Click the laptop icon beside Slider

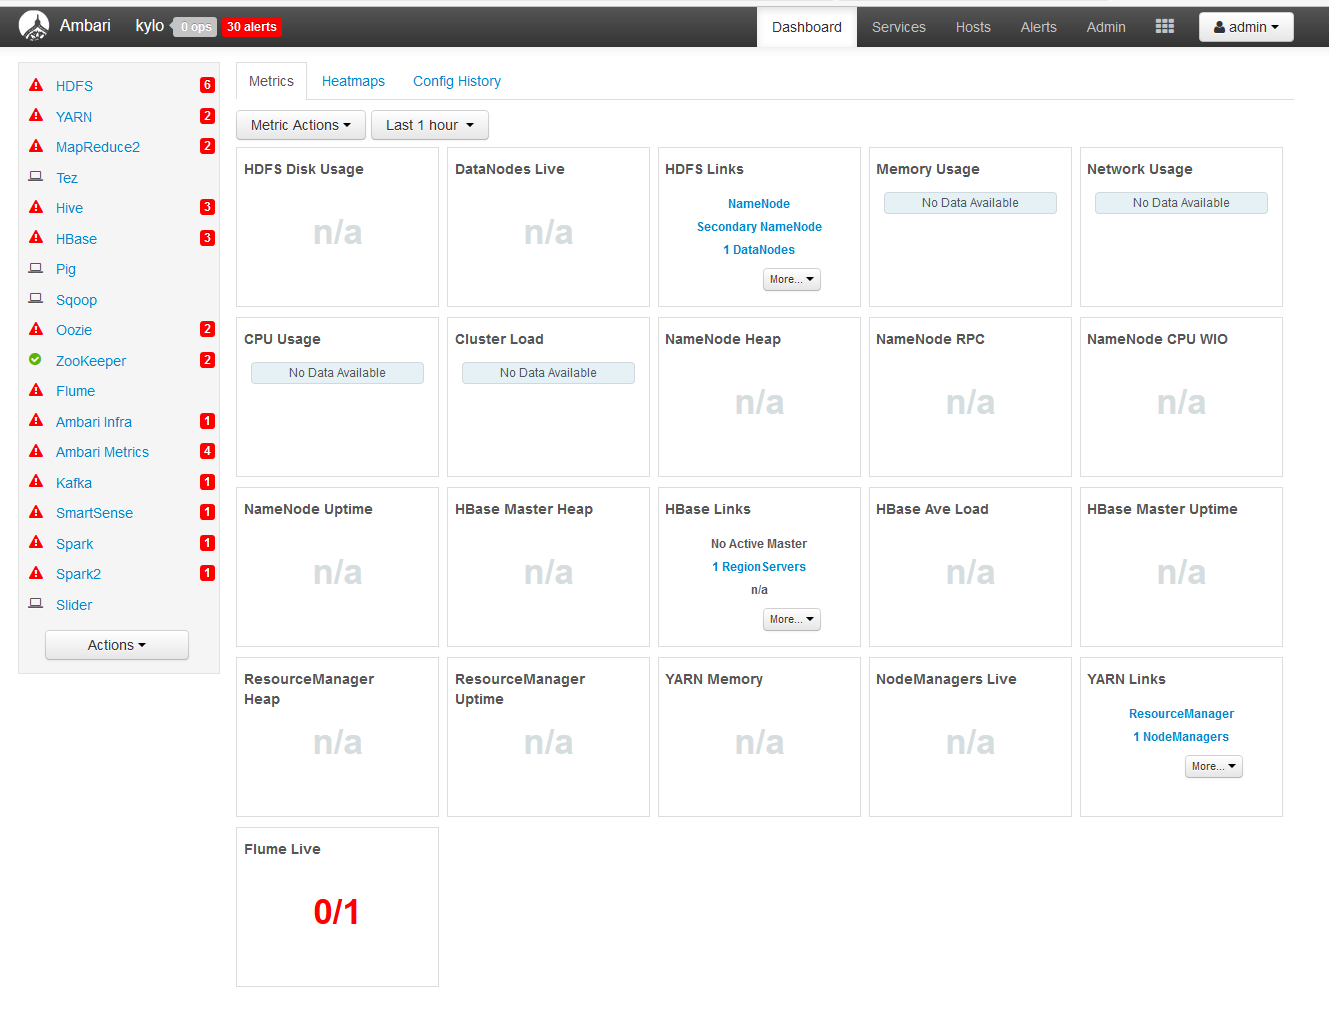tap(36, 604)
